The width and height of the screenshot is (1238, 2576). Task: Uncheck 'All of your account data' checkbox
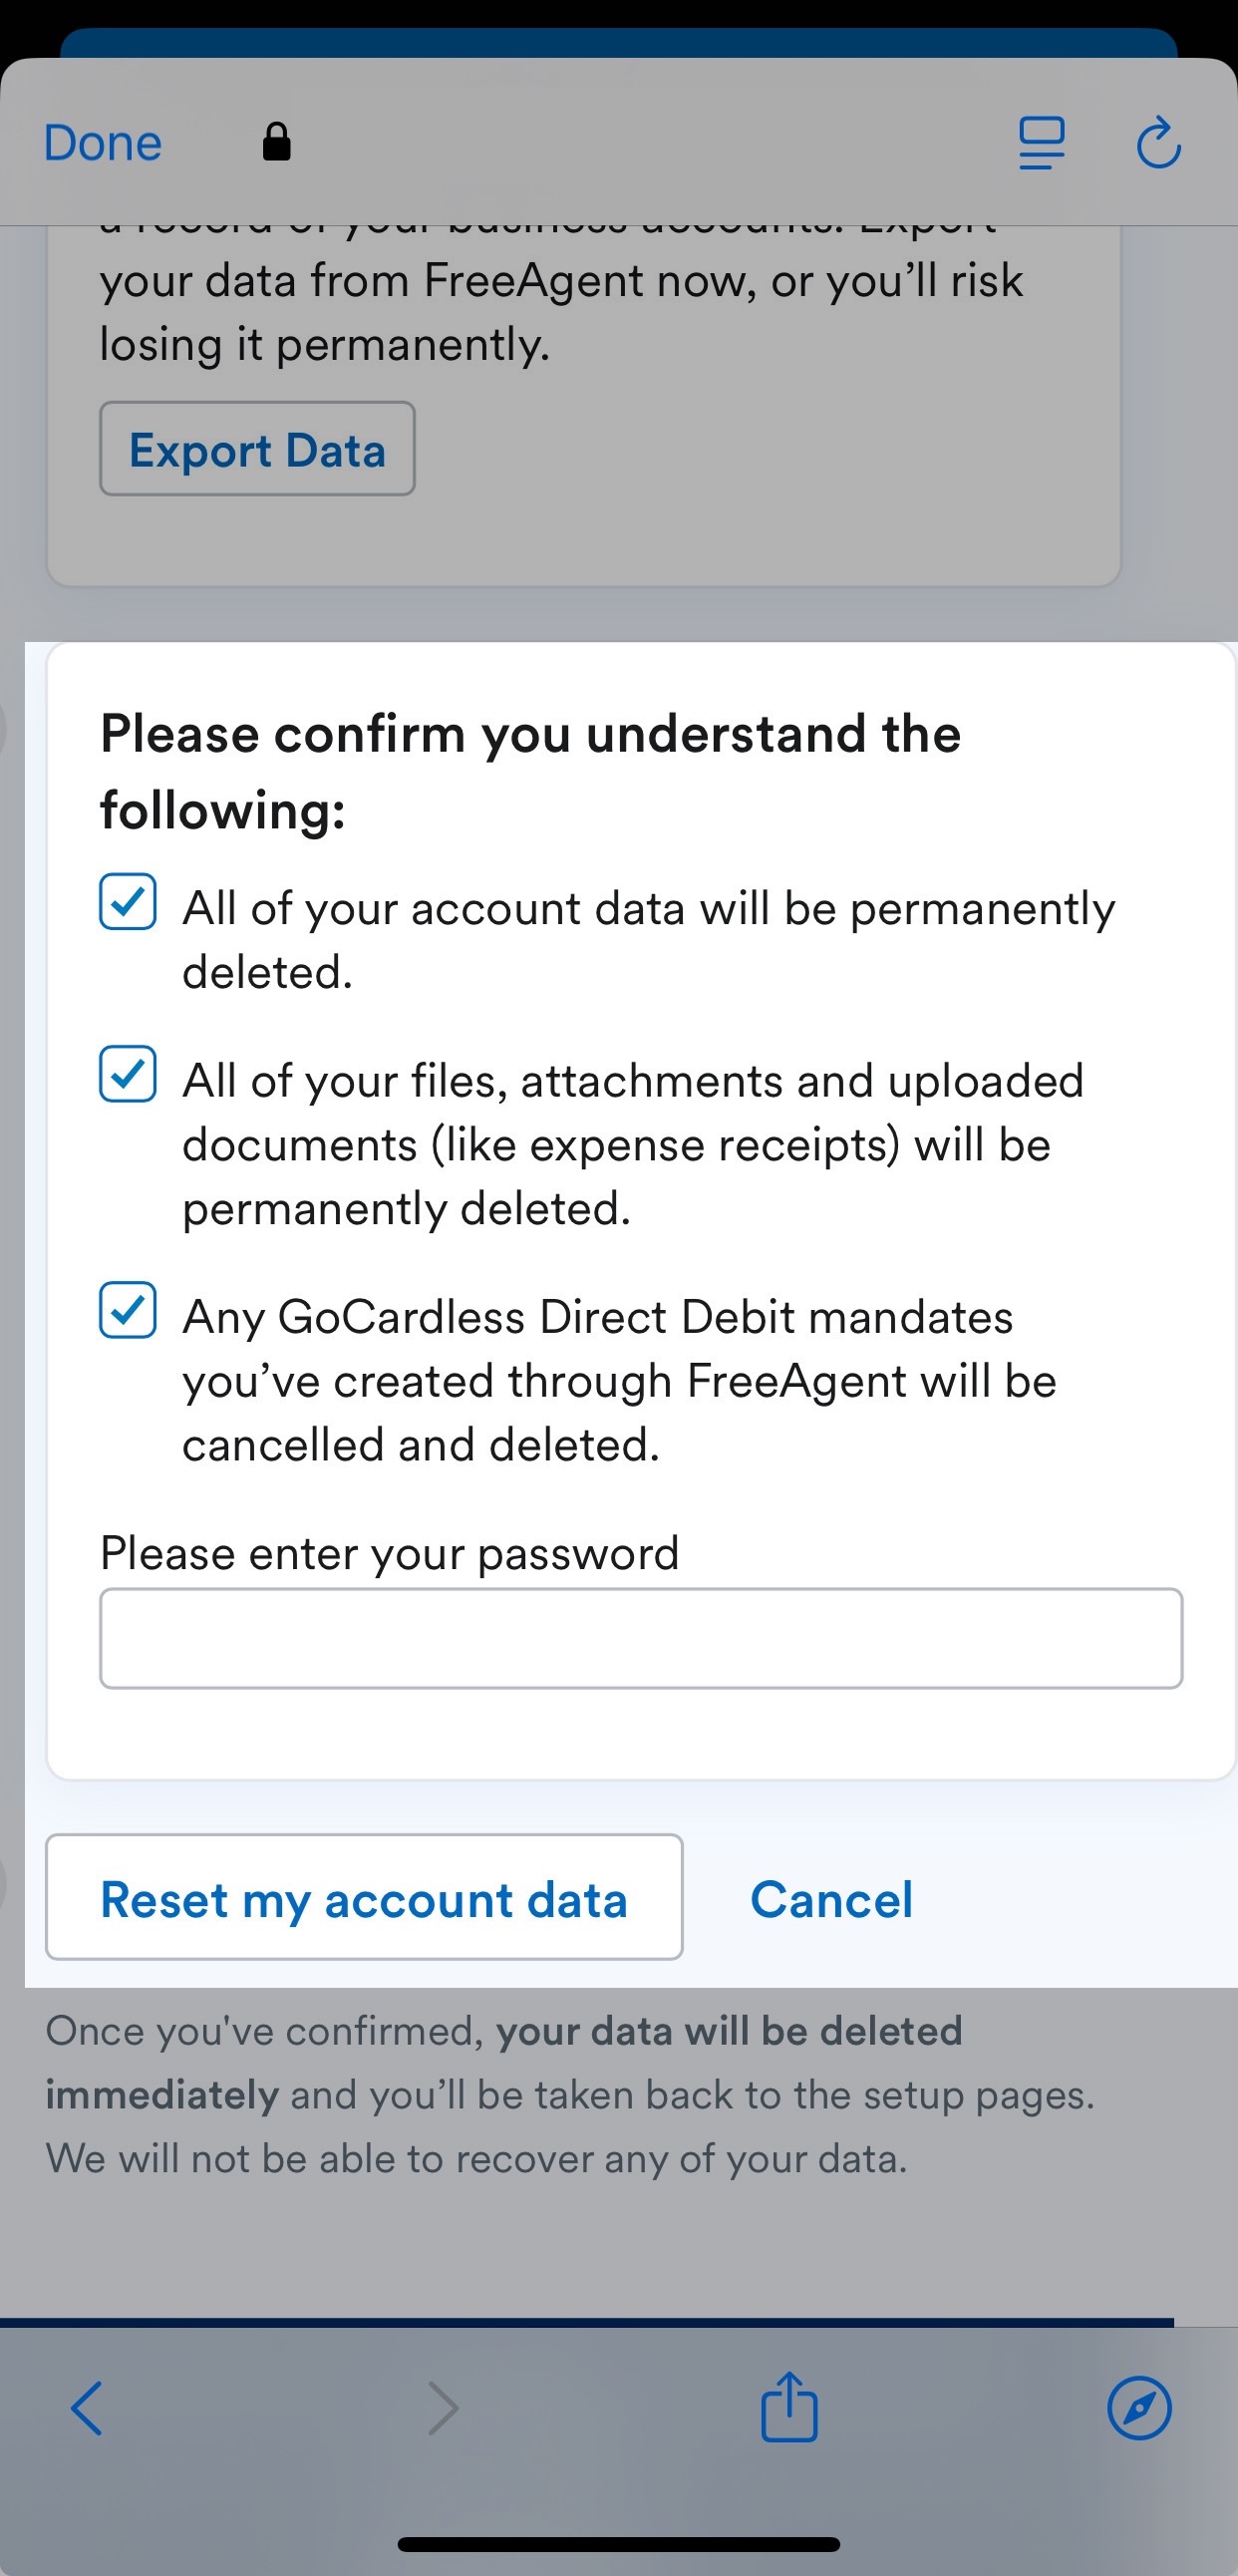pos(128,901)
